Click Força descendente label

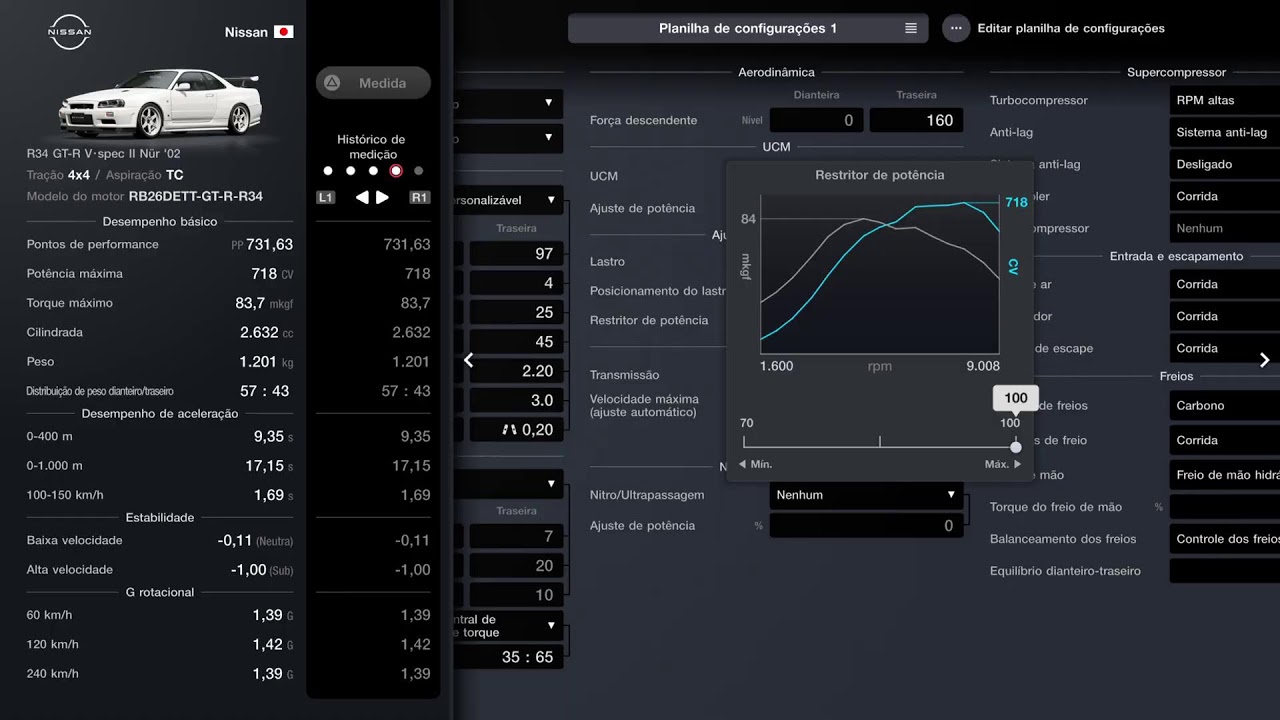(x=643, y=120)
